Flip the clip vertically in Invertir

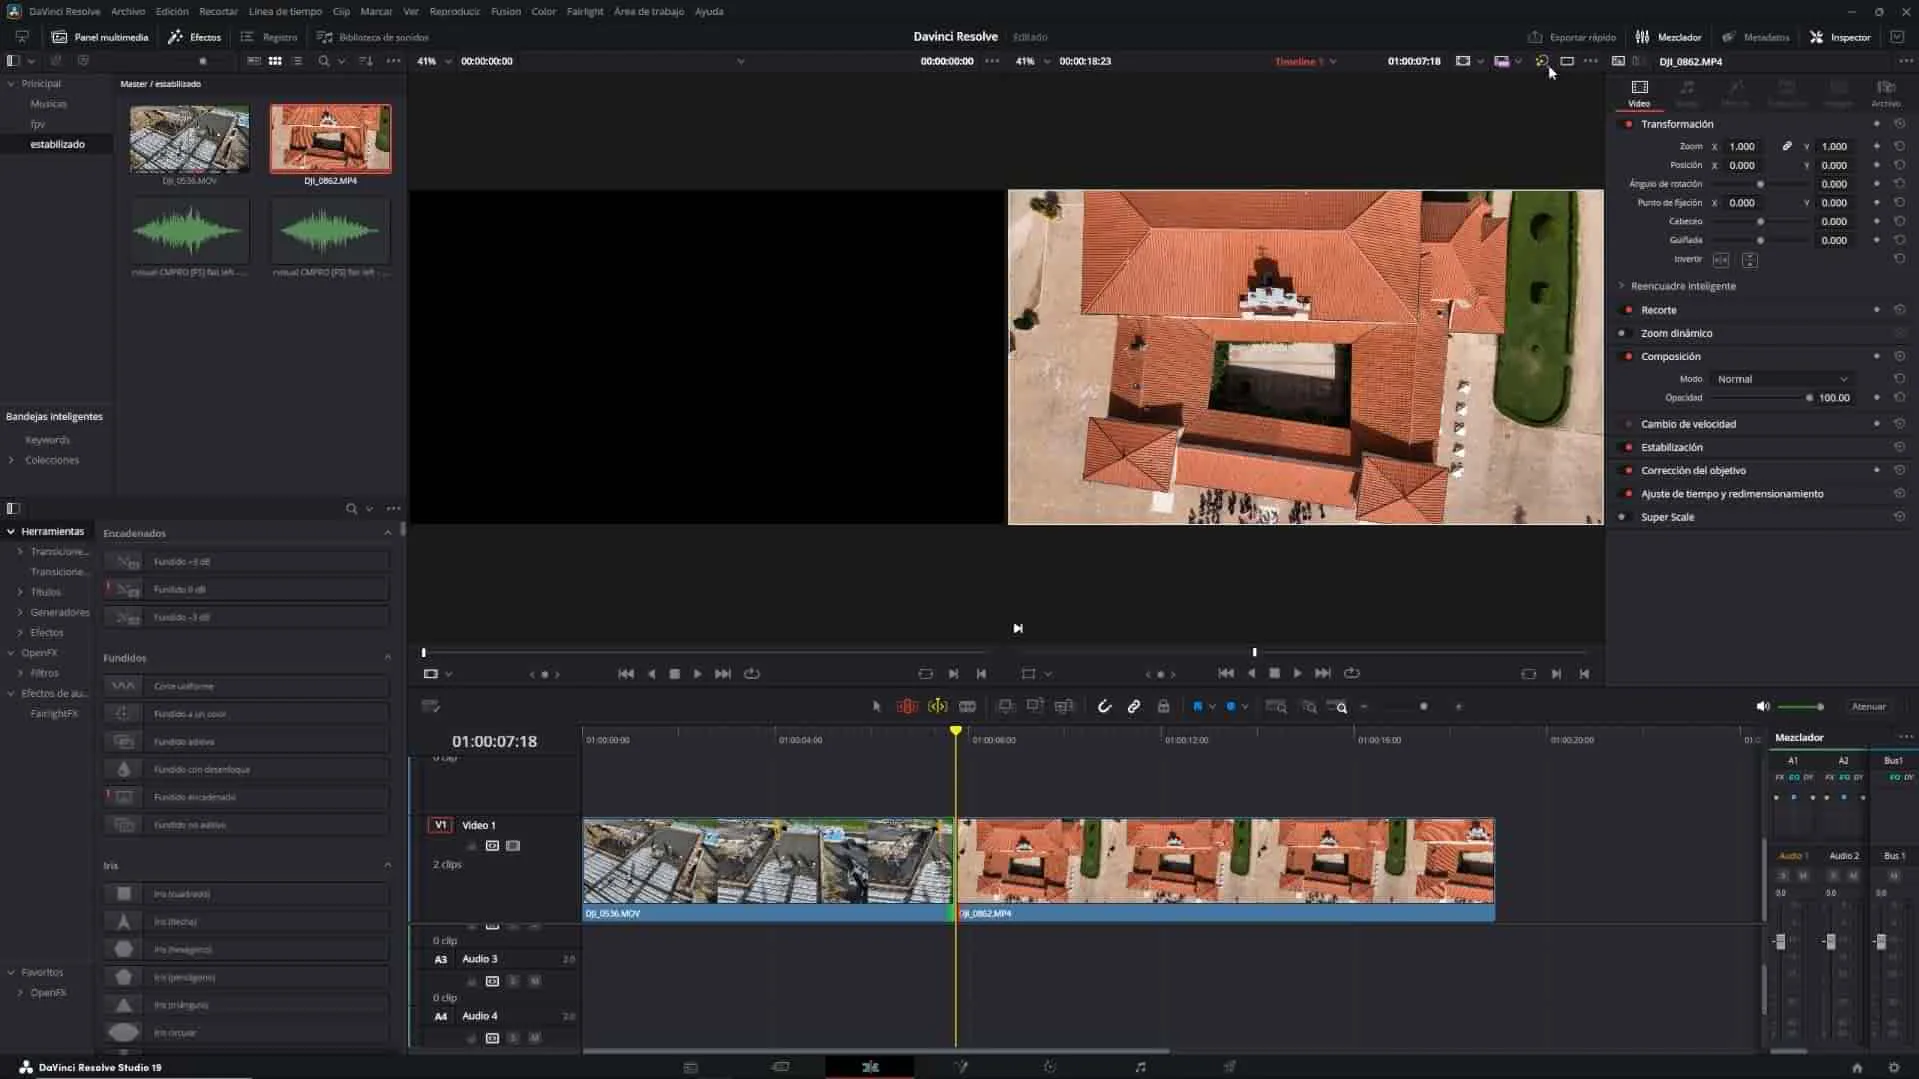pyautogui.click(x=1749, y=260)
